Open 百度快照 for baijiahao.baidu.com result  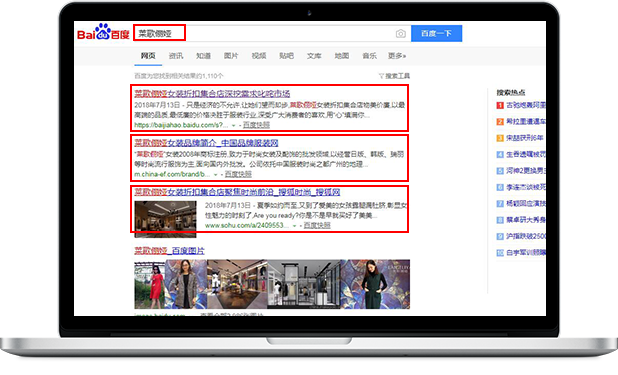pos(256,125)
